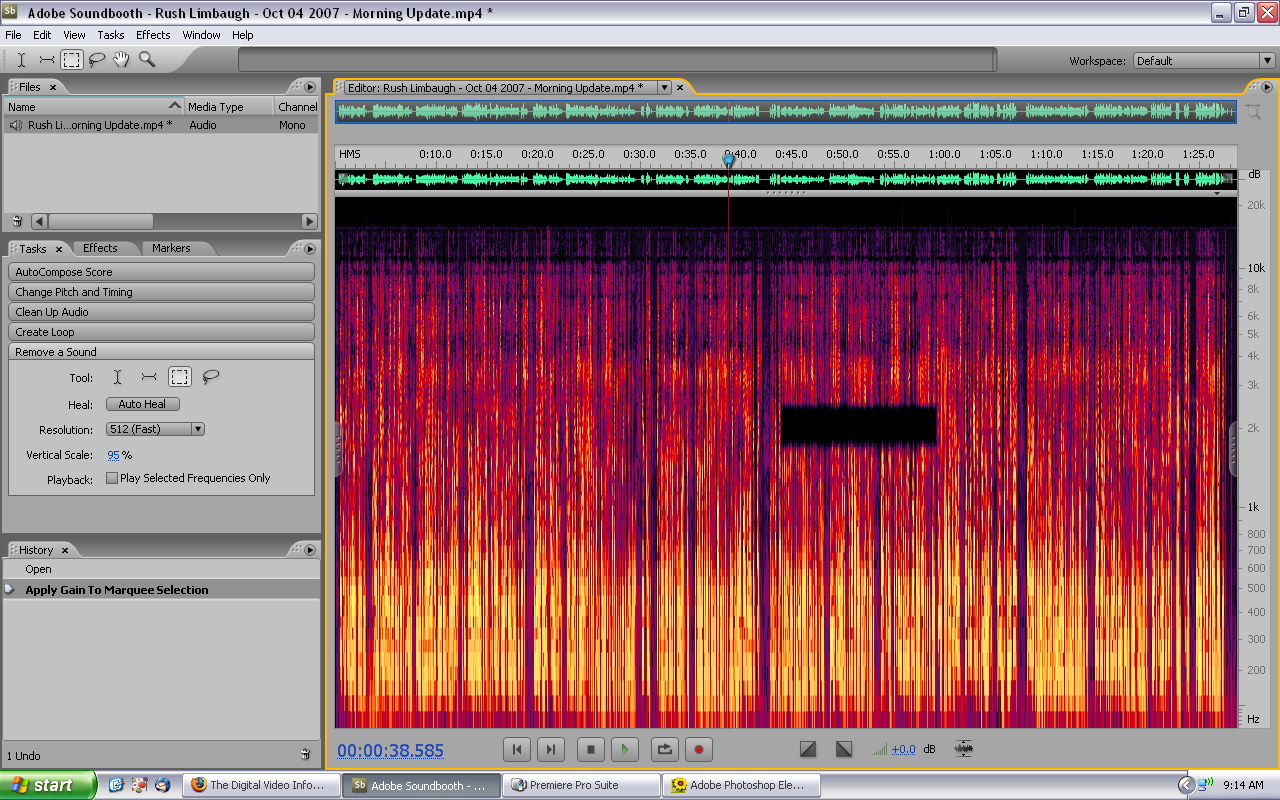The width and height of the screenshot is (1280, 800).
Task: Open the Edit menu
Action: (42, 35)
